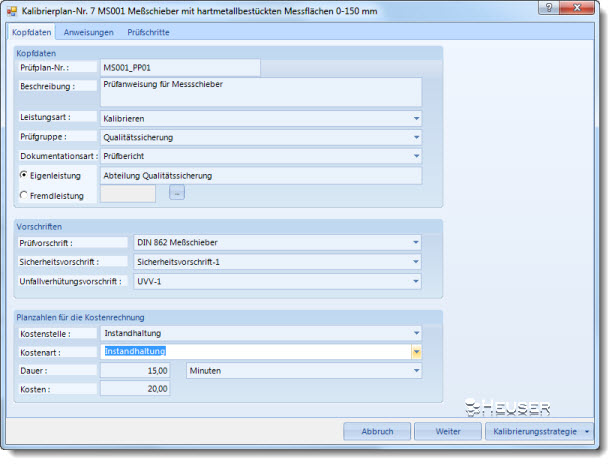Switch to the Anweisungen tab
The height and width of the screenshot is (465, 615).
(x=88, y=32)
